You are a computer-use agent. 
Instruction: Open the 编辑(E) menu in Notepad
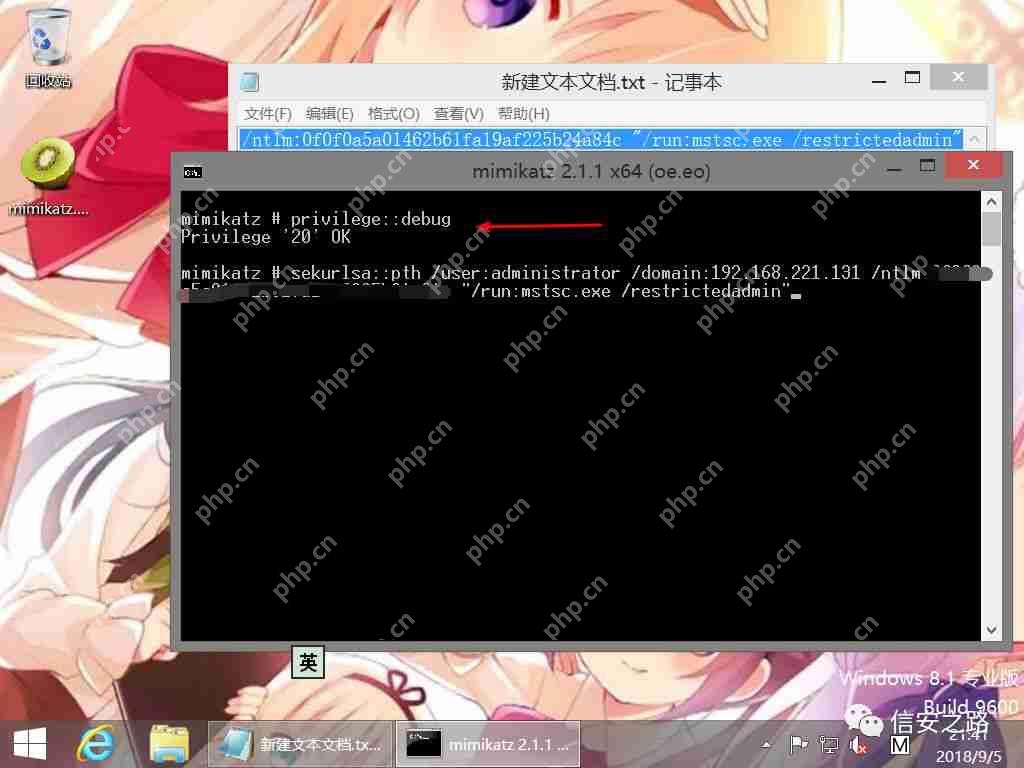(x=330, y=114)
